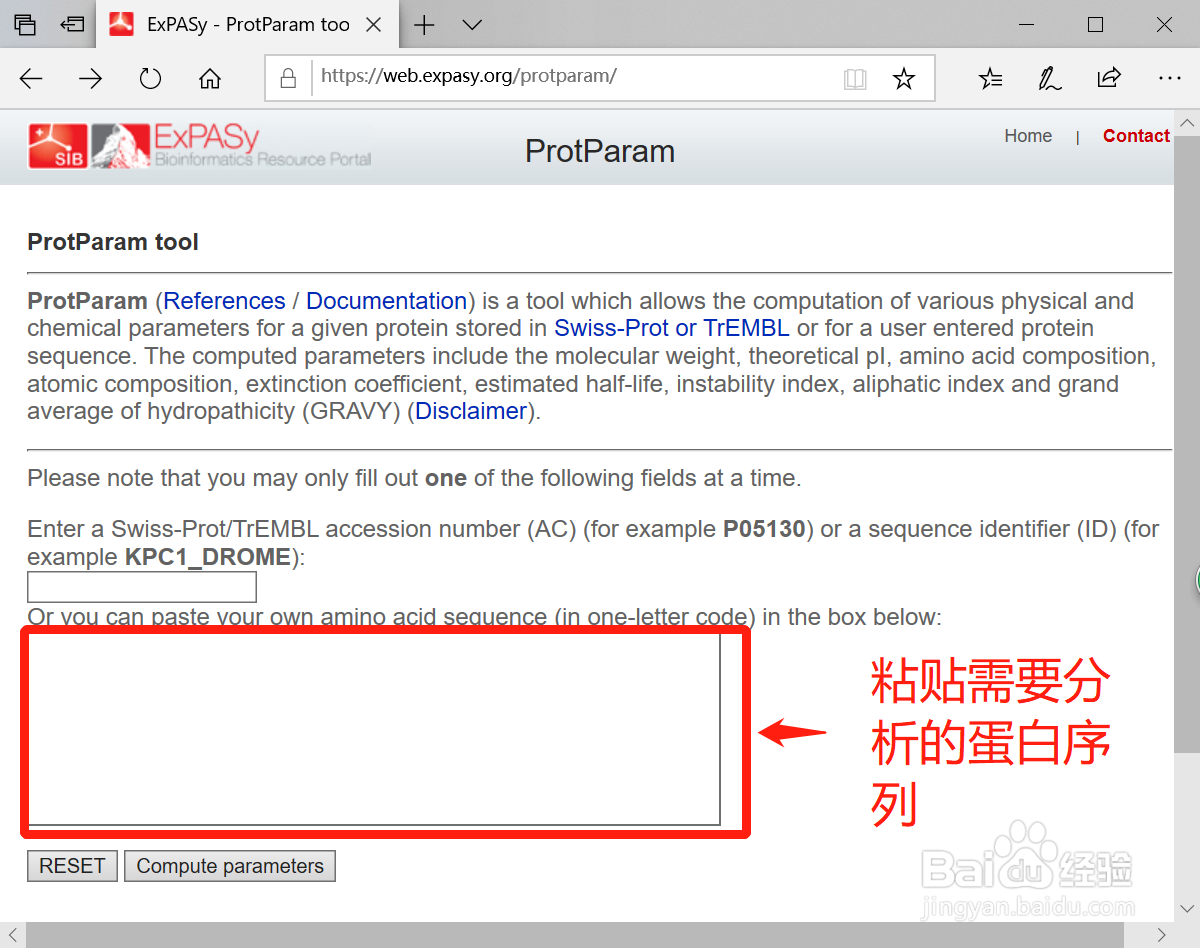Image resolution: width=1200 pixels, height=948 pixels.
Task: Maximize the browser window
Action: tap(1095, 25)
